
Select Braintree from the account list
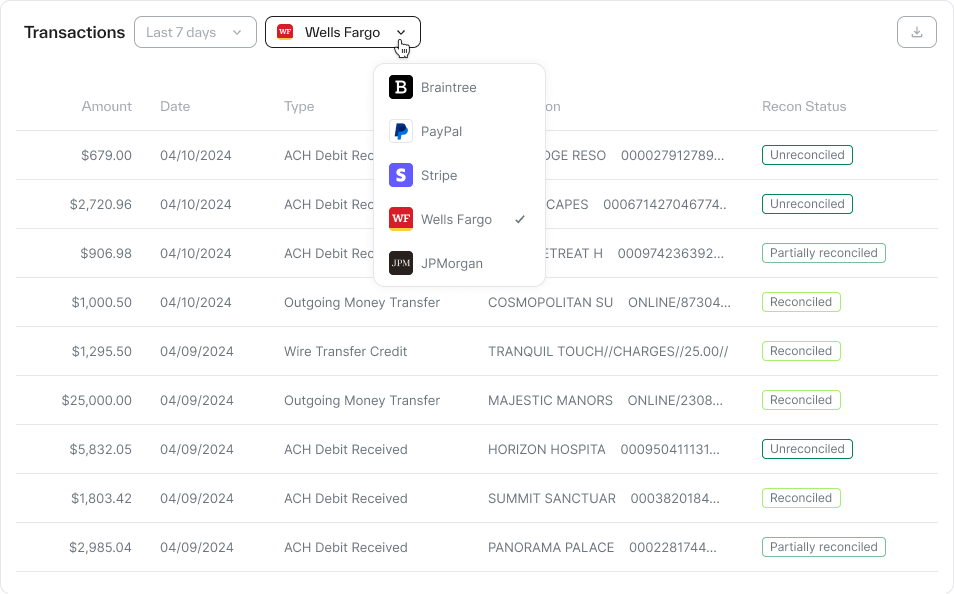pyautogui.click(x=449, y=88)
